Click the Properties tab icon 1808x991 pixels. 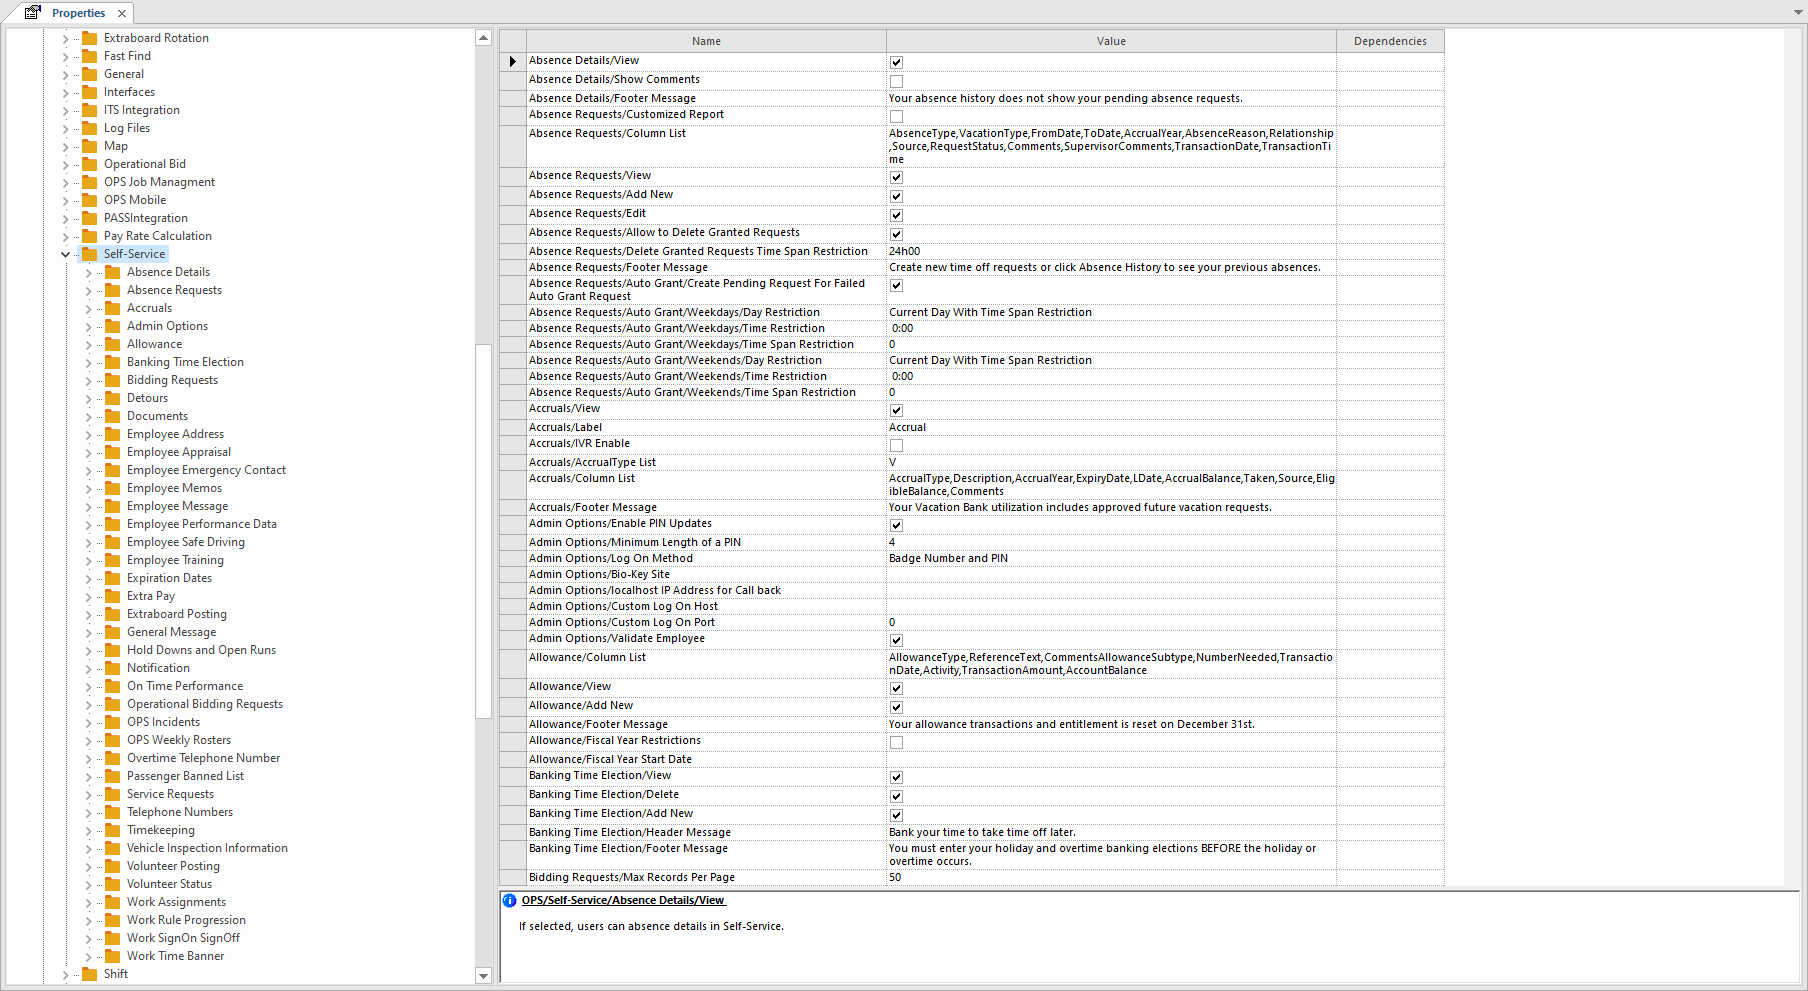pos(33,13)
